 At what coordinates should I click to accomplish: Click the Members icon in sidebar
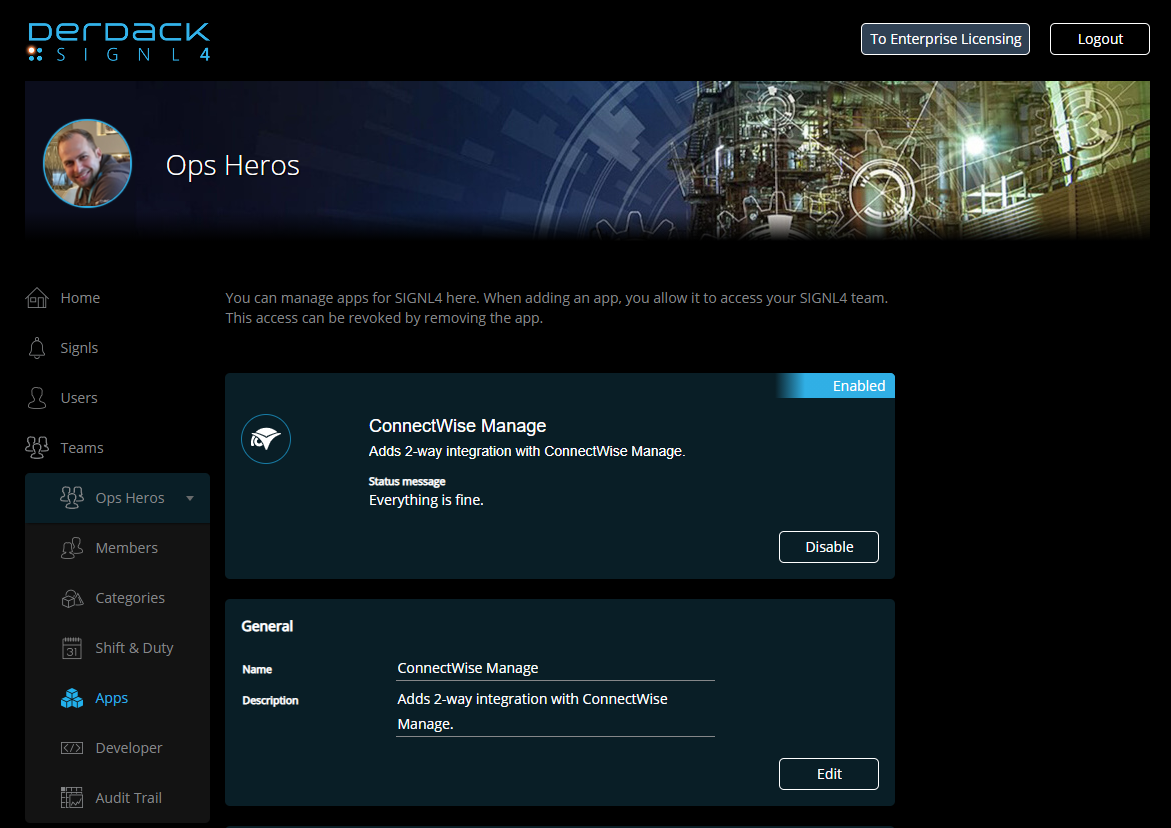click(72, 548)
